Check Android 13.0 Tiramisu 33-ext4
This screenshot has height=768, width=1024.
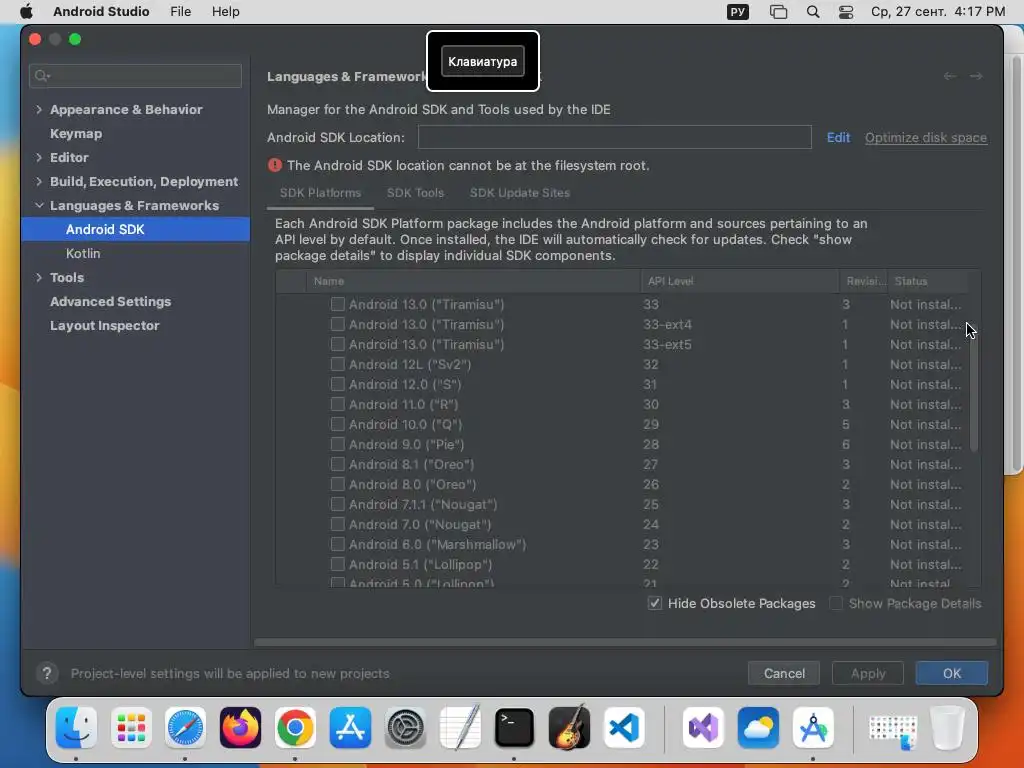[x=338, y=324]
